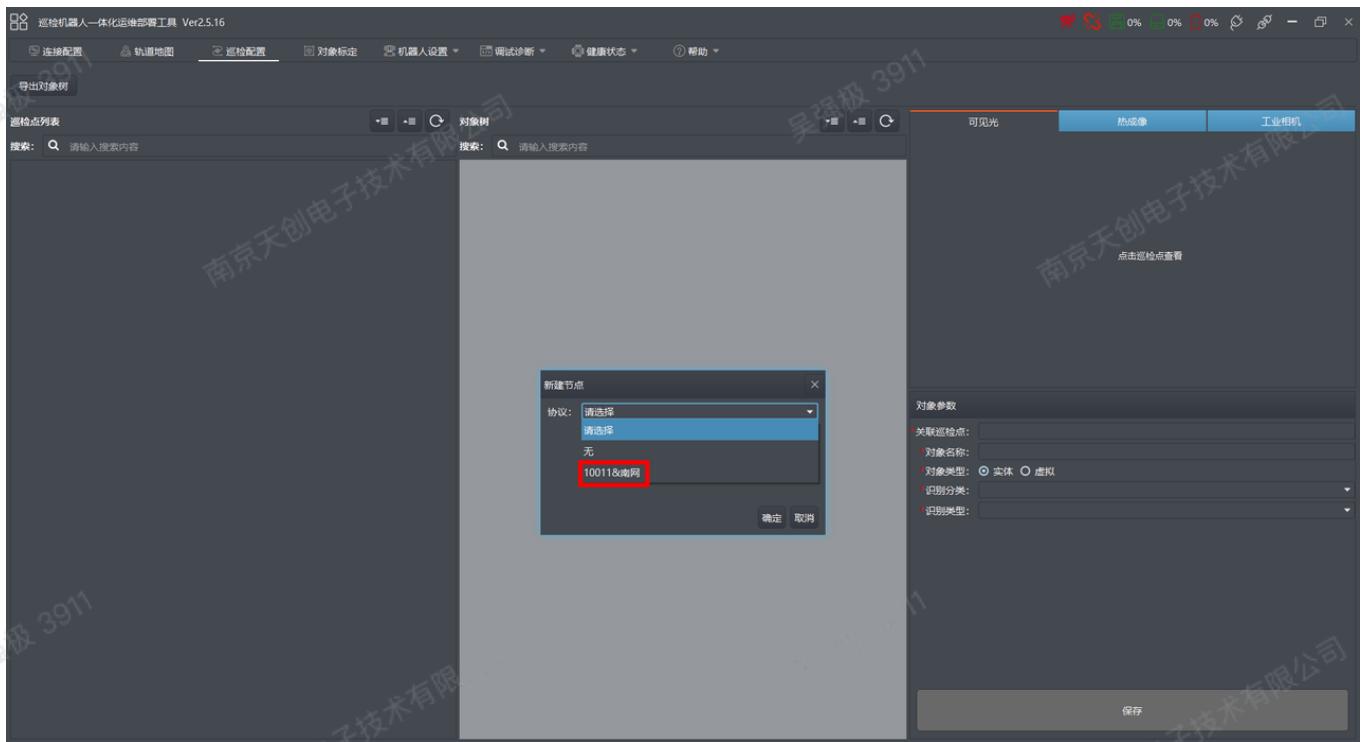The image size is (1362, 742).
Task: Open the 帮助 menu
Action: 697,52
